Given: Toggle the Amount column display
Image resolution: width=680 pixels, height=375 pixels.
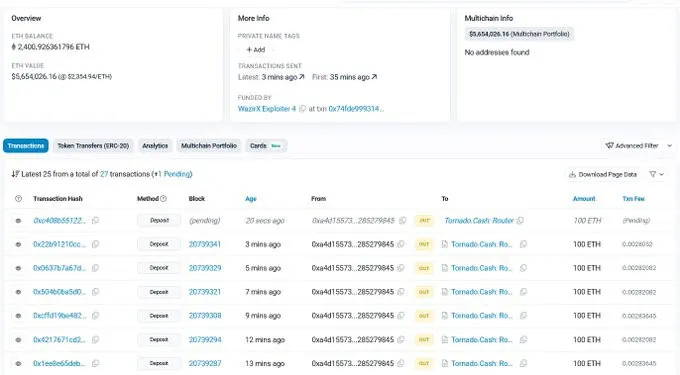Looking at the screenshot, I should 584,199.
